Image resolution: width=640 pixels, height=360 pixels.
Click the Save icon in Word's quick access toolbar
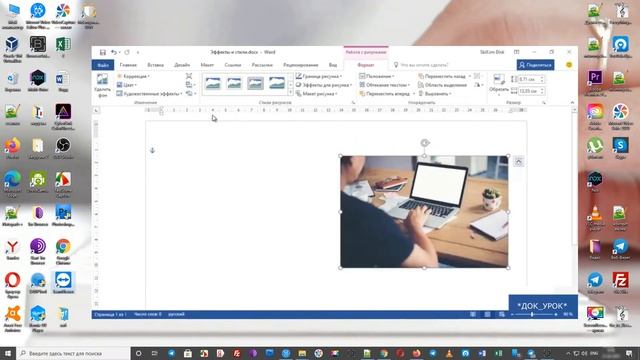[102, 52]
